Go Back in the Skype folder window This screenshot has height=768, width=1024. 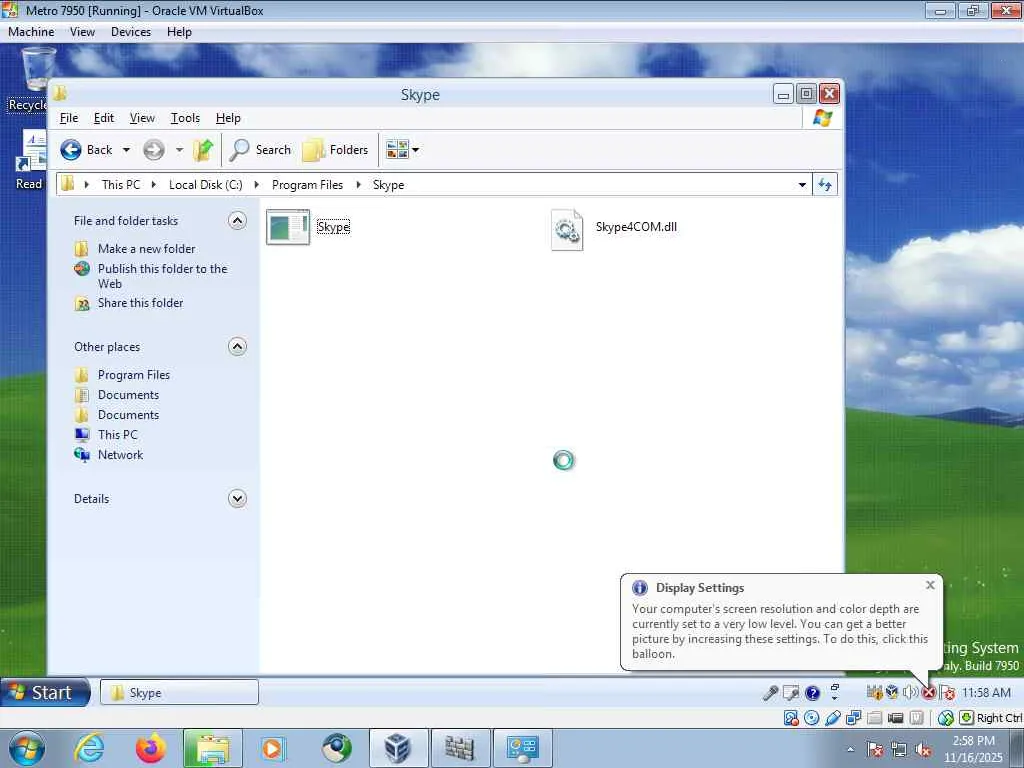pyautogui.click(x=86, y=150)
